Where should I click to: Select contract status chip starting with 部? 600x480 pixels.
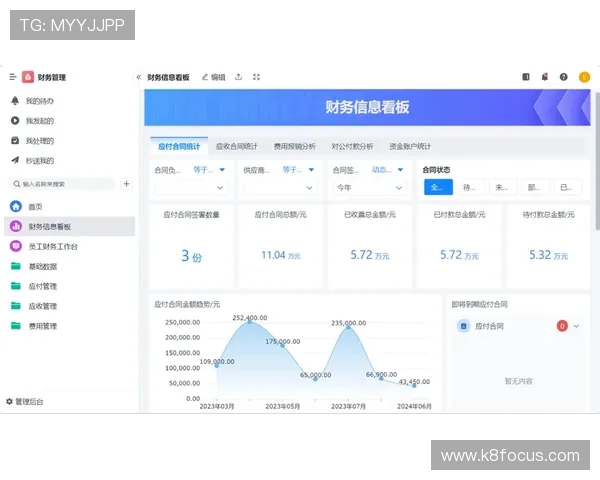[x=536, y=187]
